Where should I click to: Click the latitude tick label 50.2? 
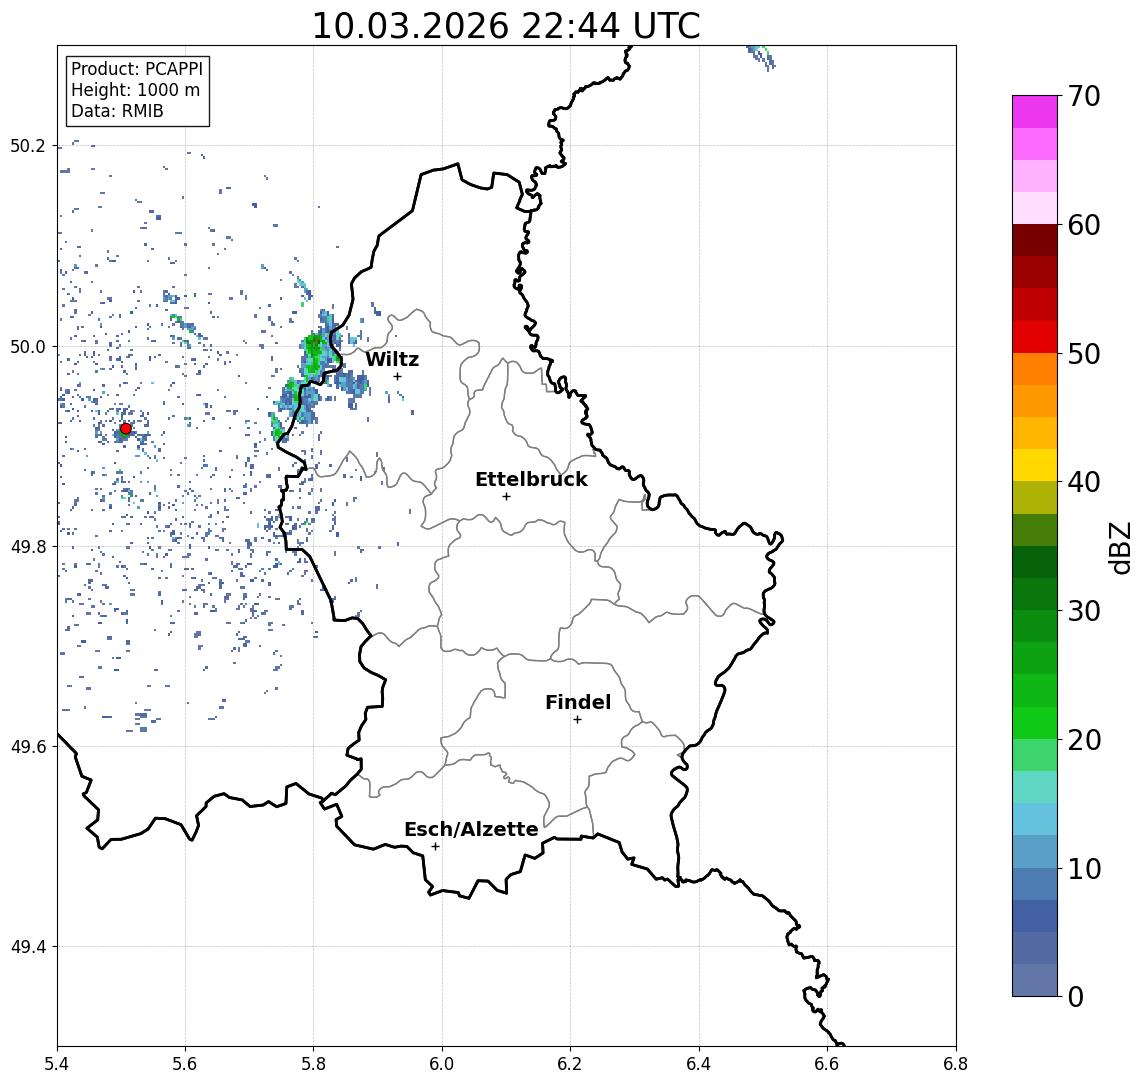tap(26, 145)
